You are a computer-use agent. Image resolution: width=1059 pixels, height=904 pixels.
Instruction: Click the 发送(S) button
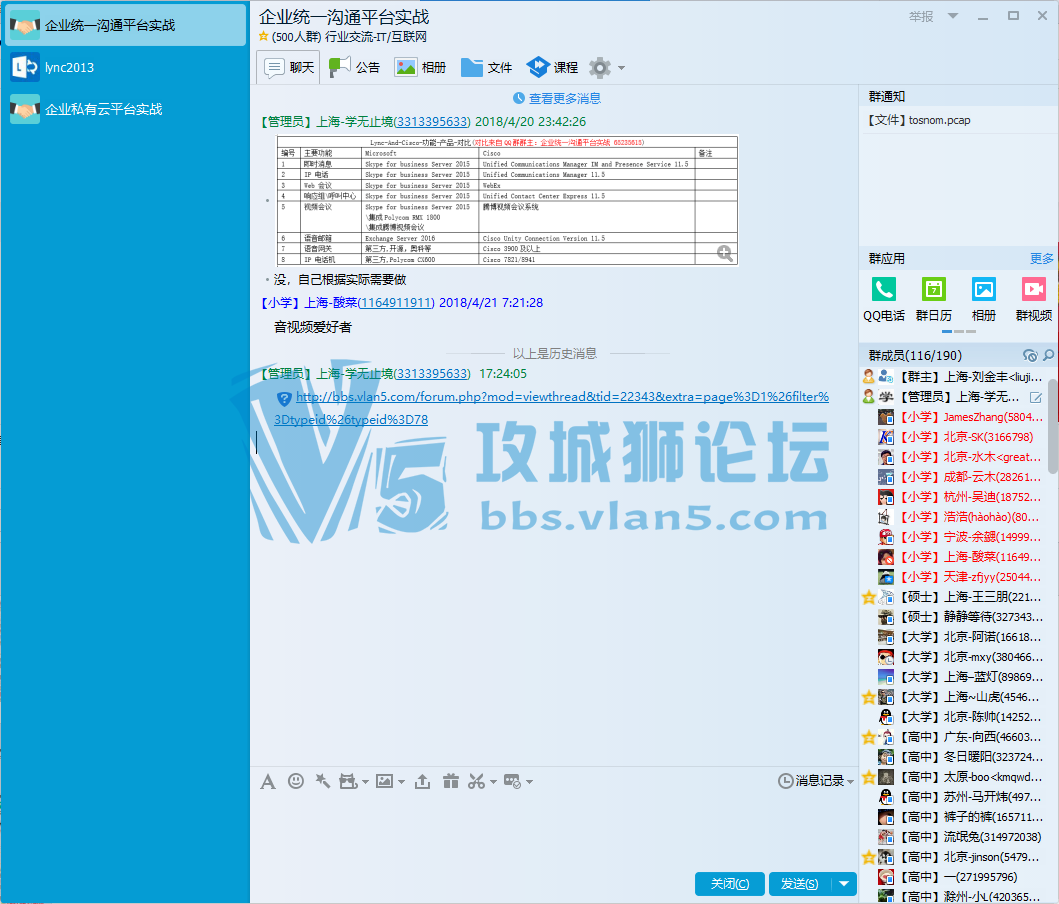coord(800,884)
